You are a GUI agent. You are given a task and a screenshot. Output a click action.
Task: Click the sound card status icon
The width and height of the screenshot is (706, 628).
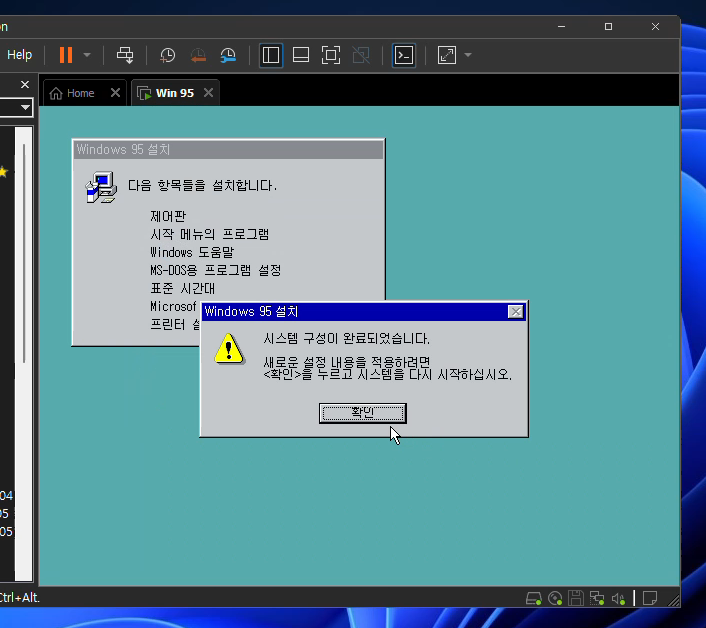[618, 598]
